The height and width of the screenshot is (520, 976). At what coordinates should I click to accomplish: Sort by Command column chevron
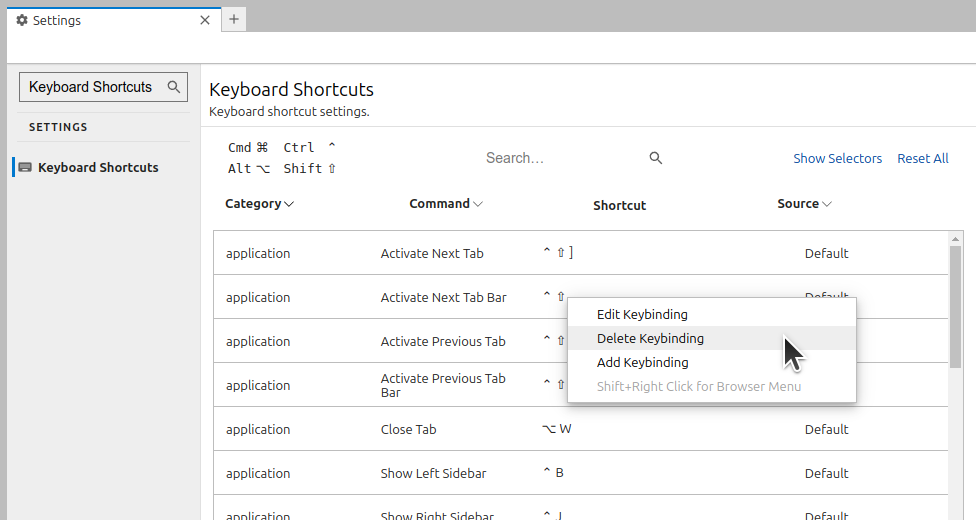coord(477,204)
